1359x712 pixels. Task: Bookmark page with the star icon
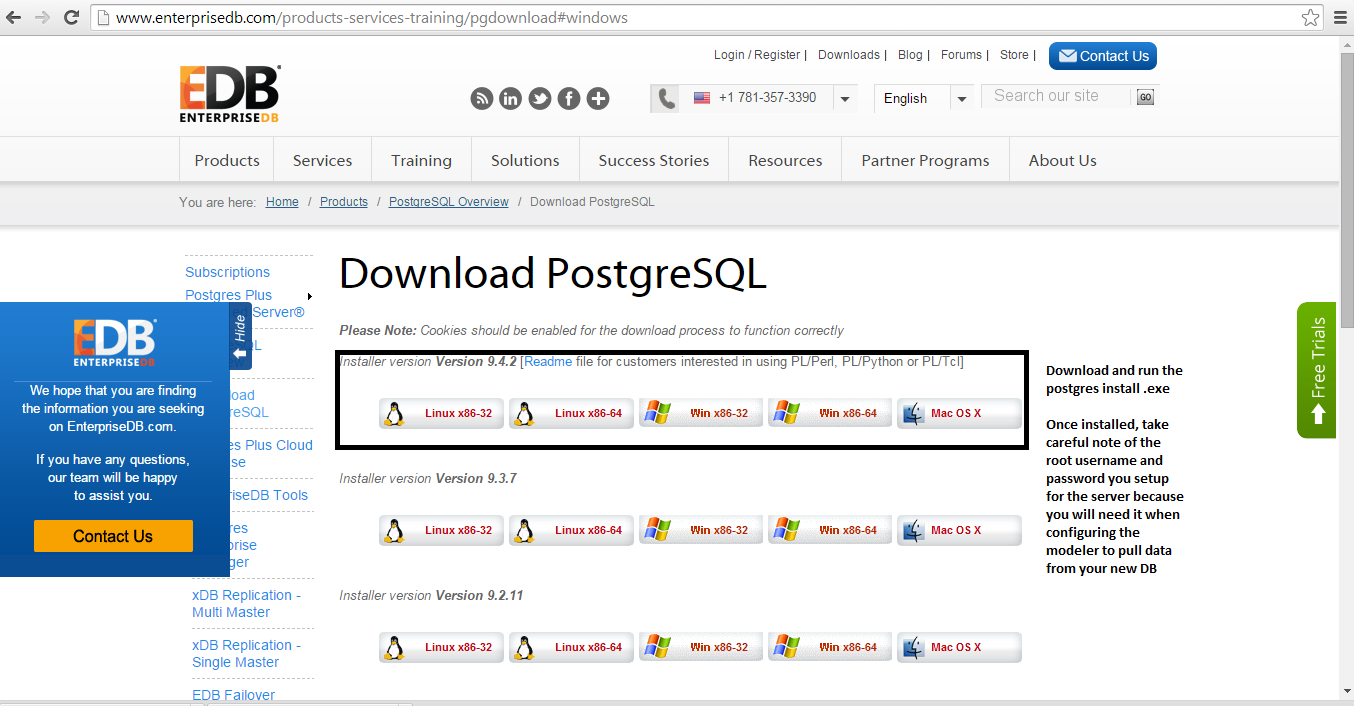pyautogui.click(x=1310, y=18)
